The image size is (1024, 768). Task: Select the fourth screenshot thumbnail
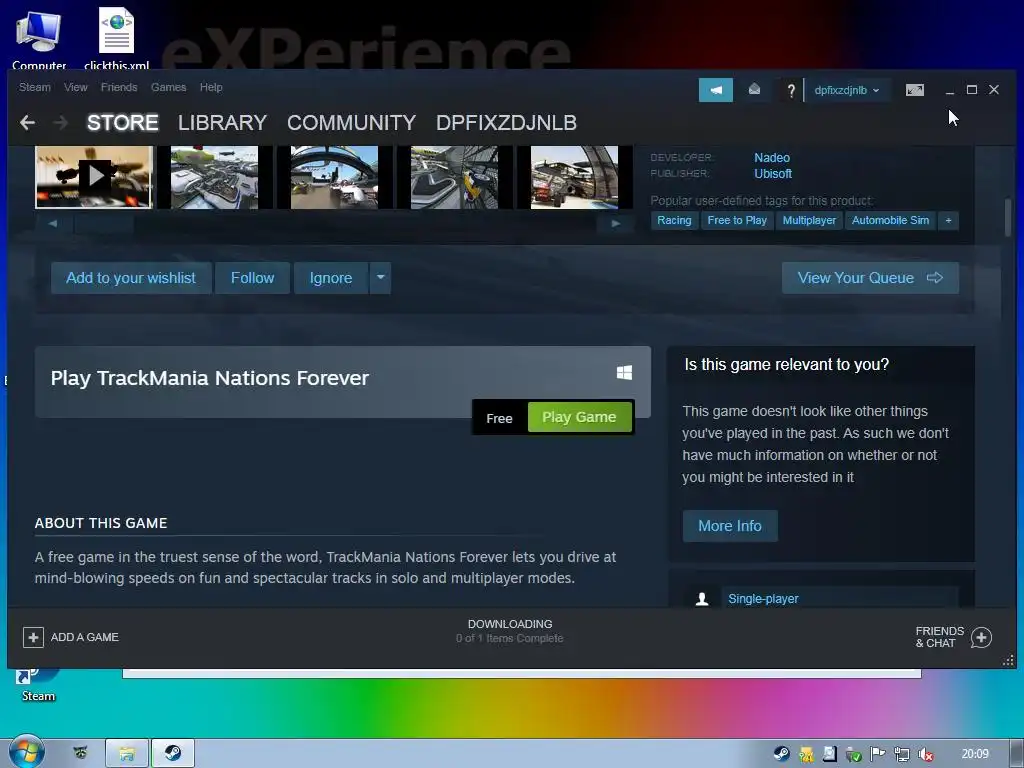[455, 177]
